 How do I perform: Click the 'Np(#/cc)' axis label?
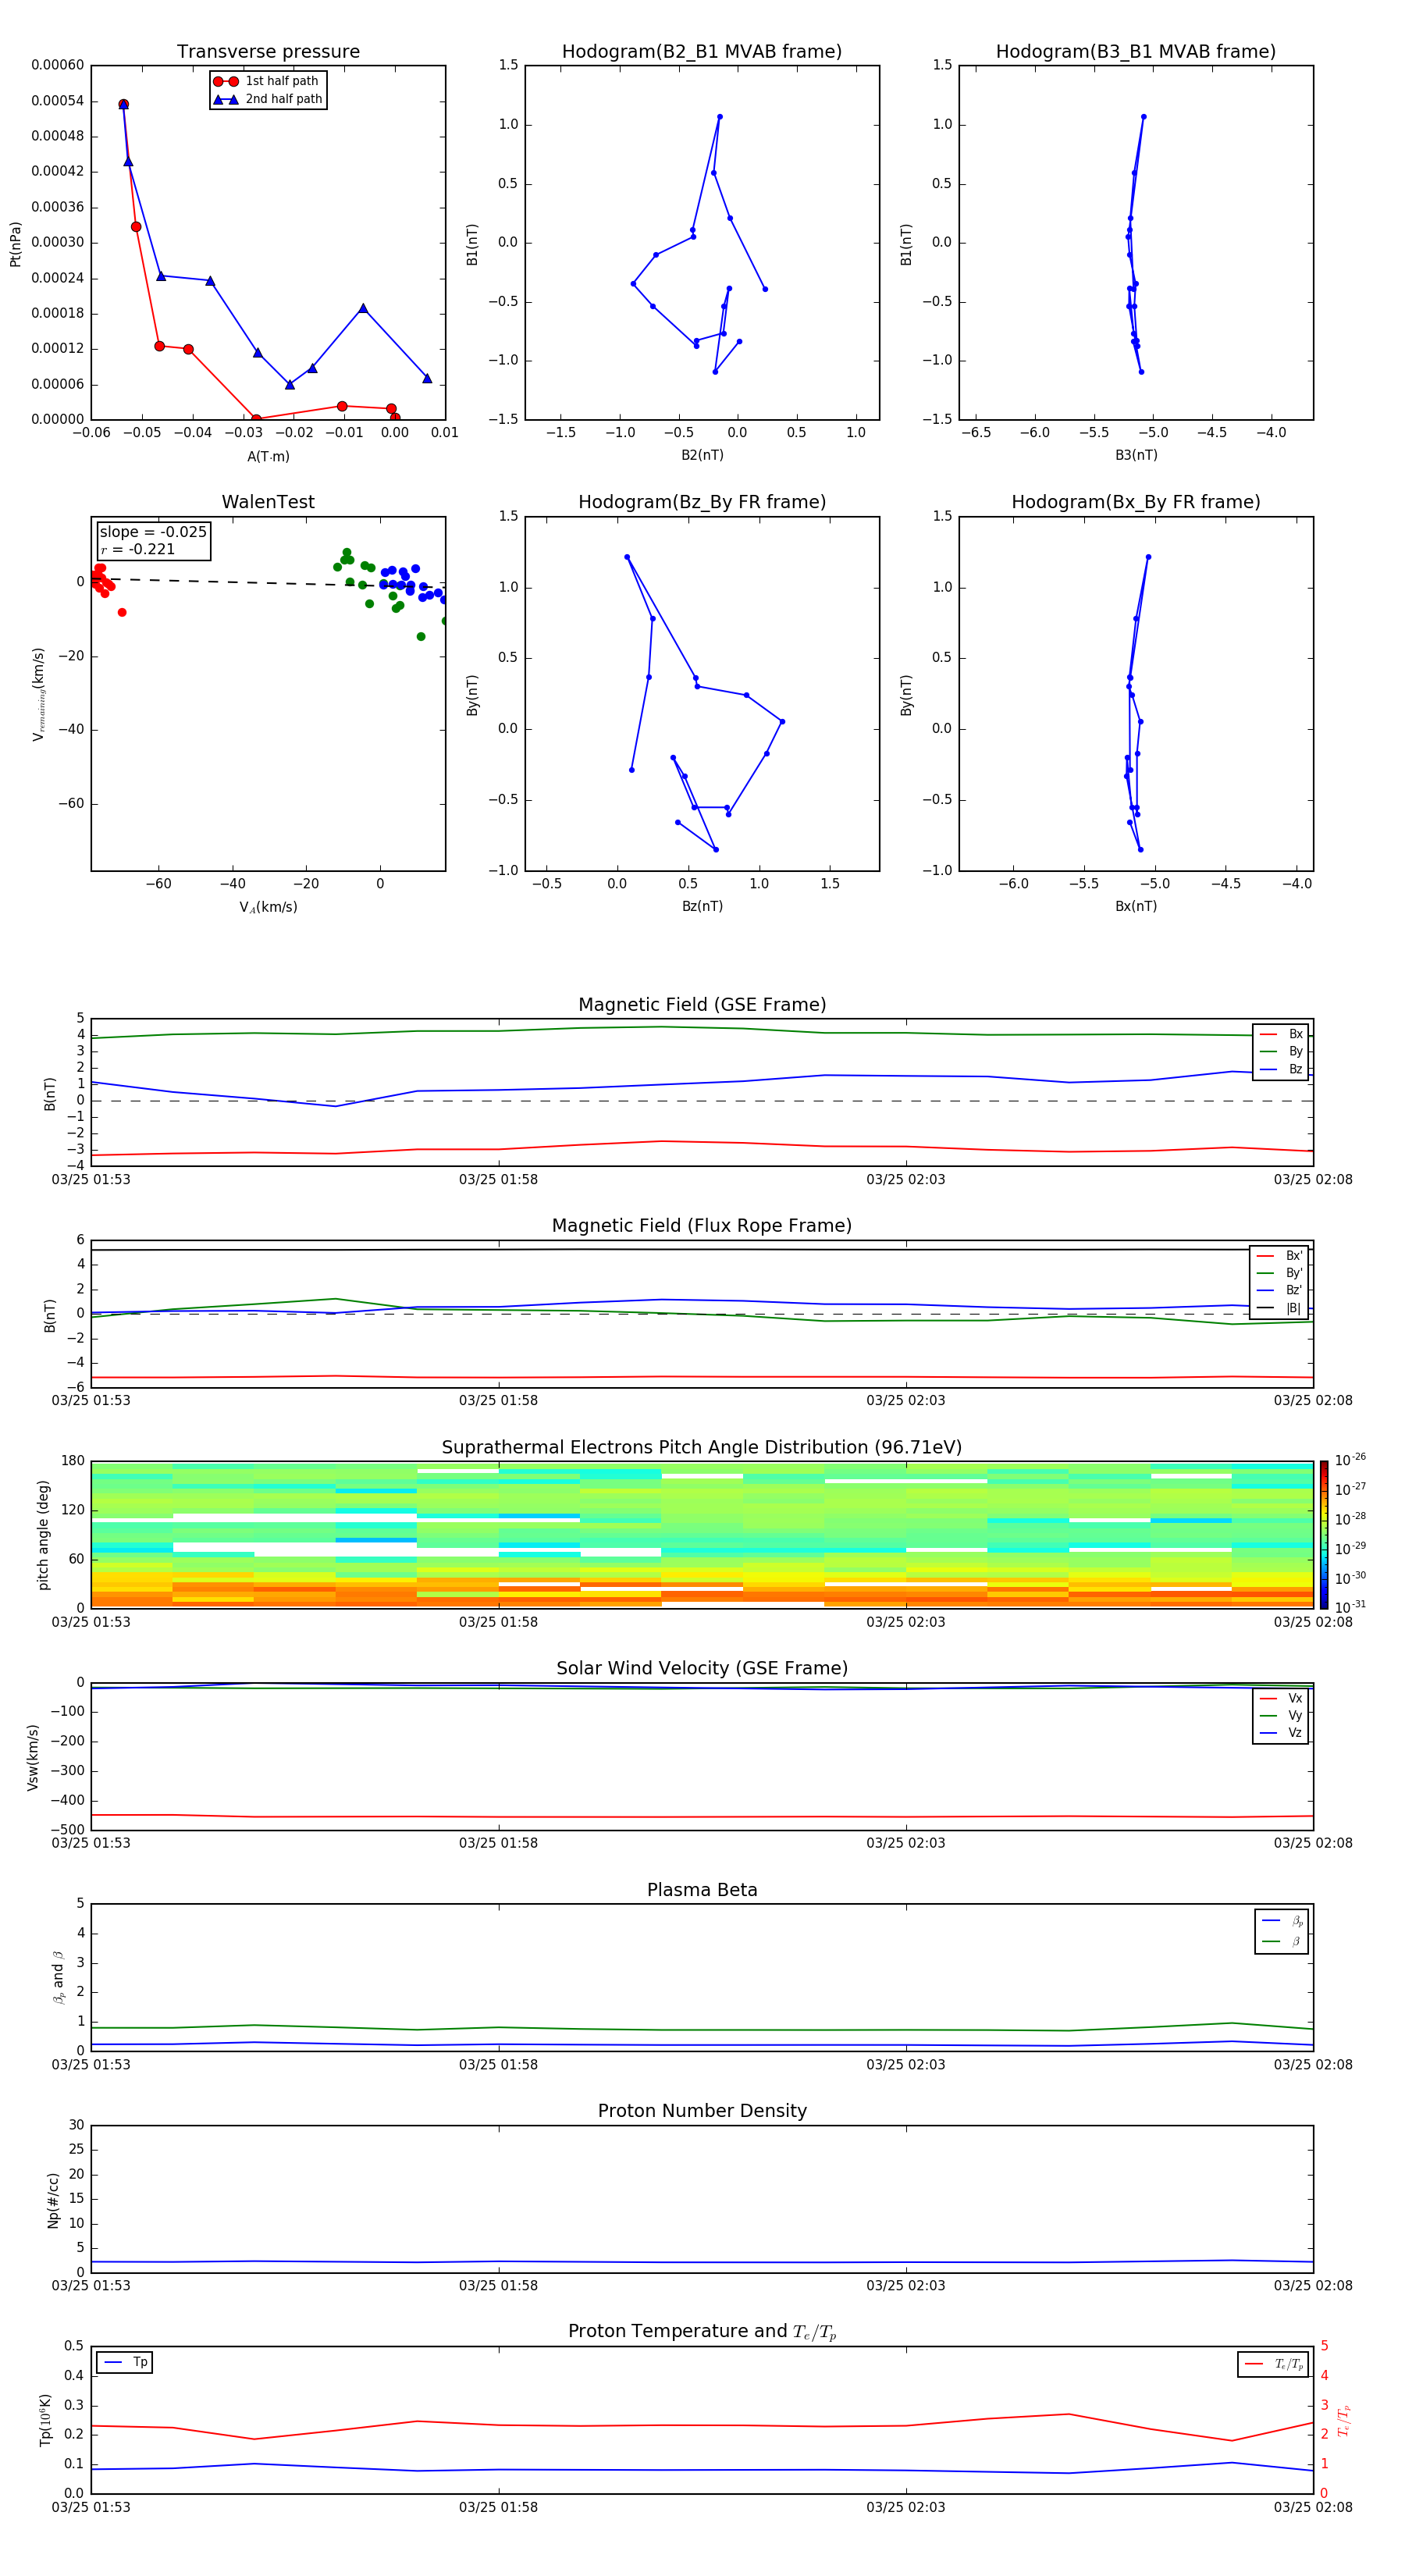[53, 2200]
